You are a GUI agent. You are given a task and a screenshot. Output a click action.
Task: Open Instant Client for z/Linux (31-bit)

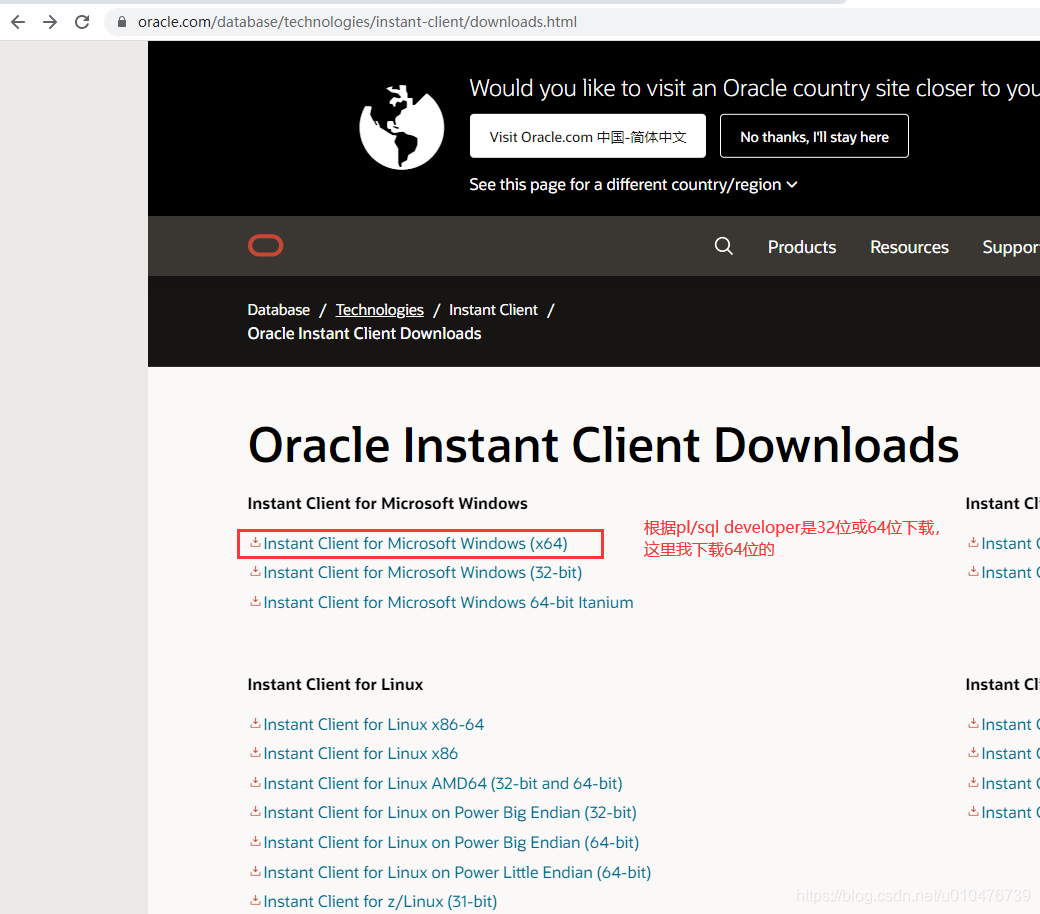(x=380, y=901)
